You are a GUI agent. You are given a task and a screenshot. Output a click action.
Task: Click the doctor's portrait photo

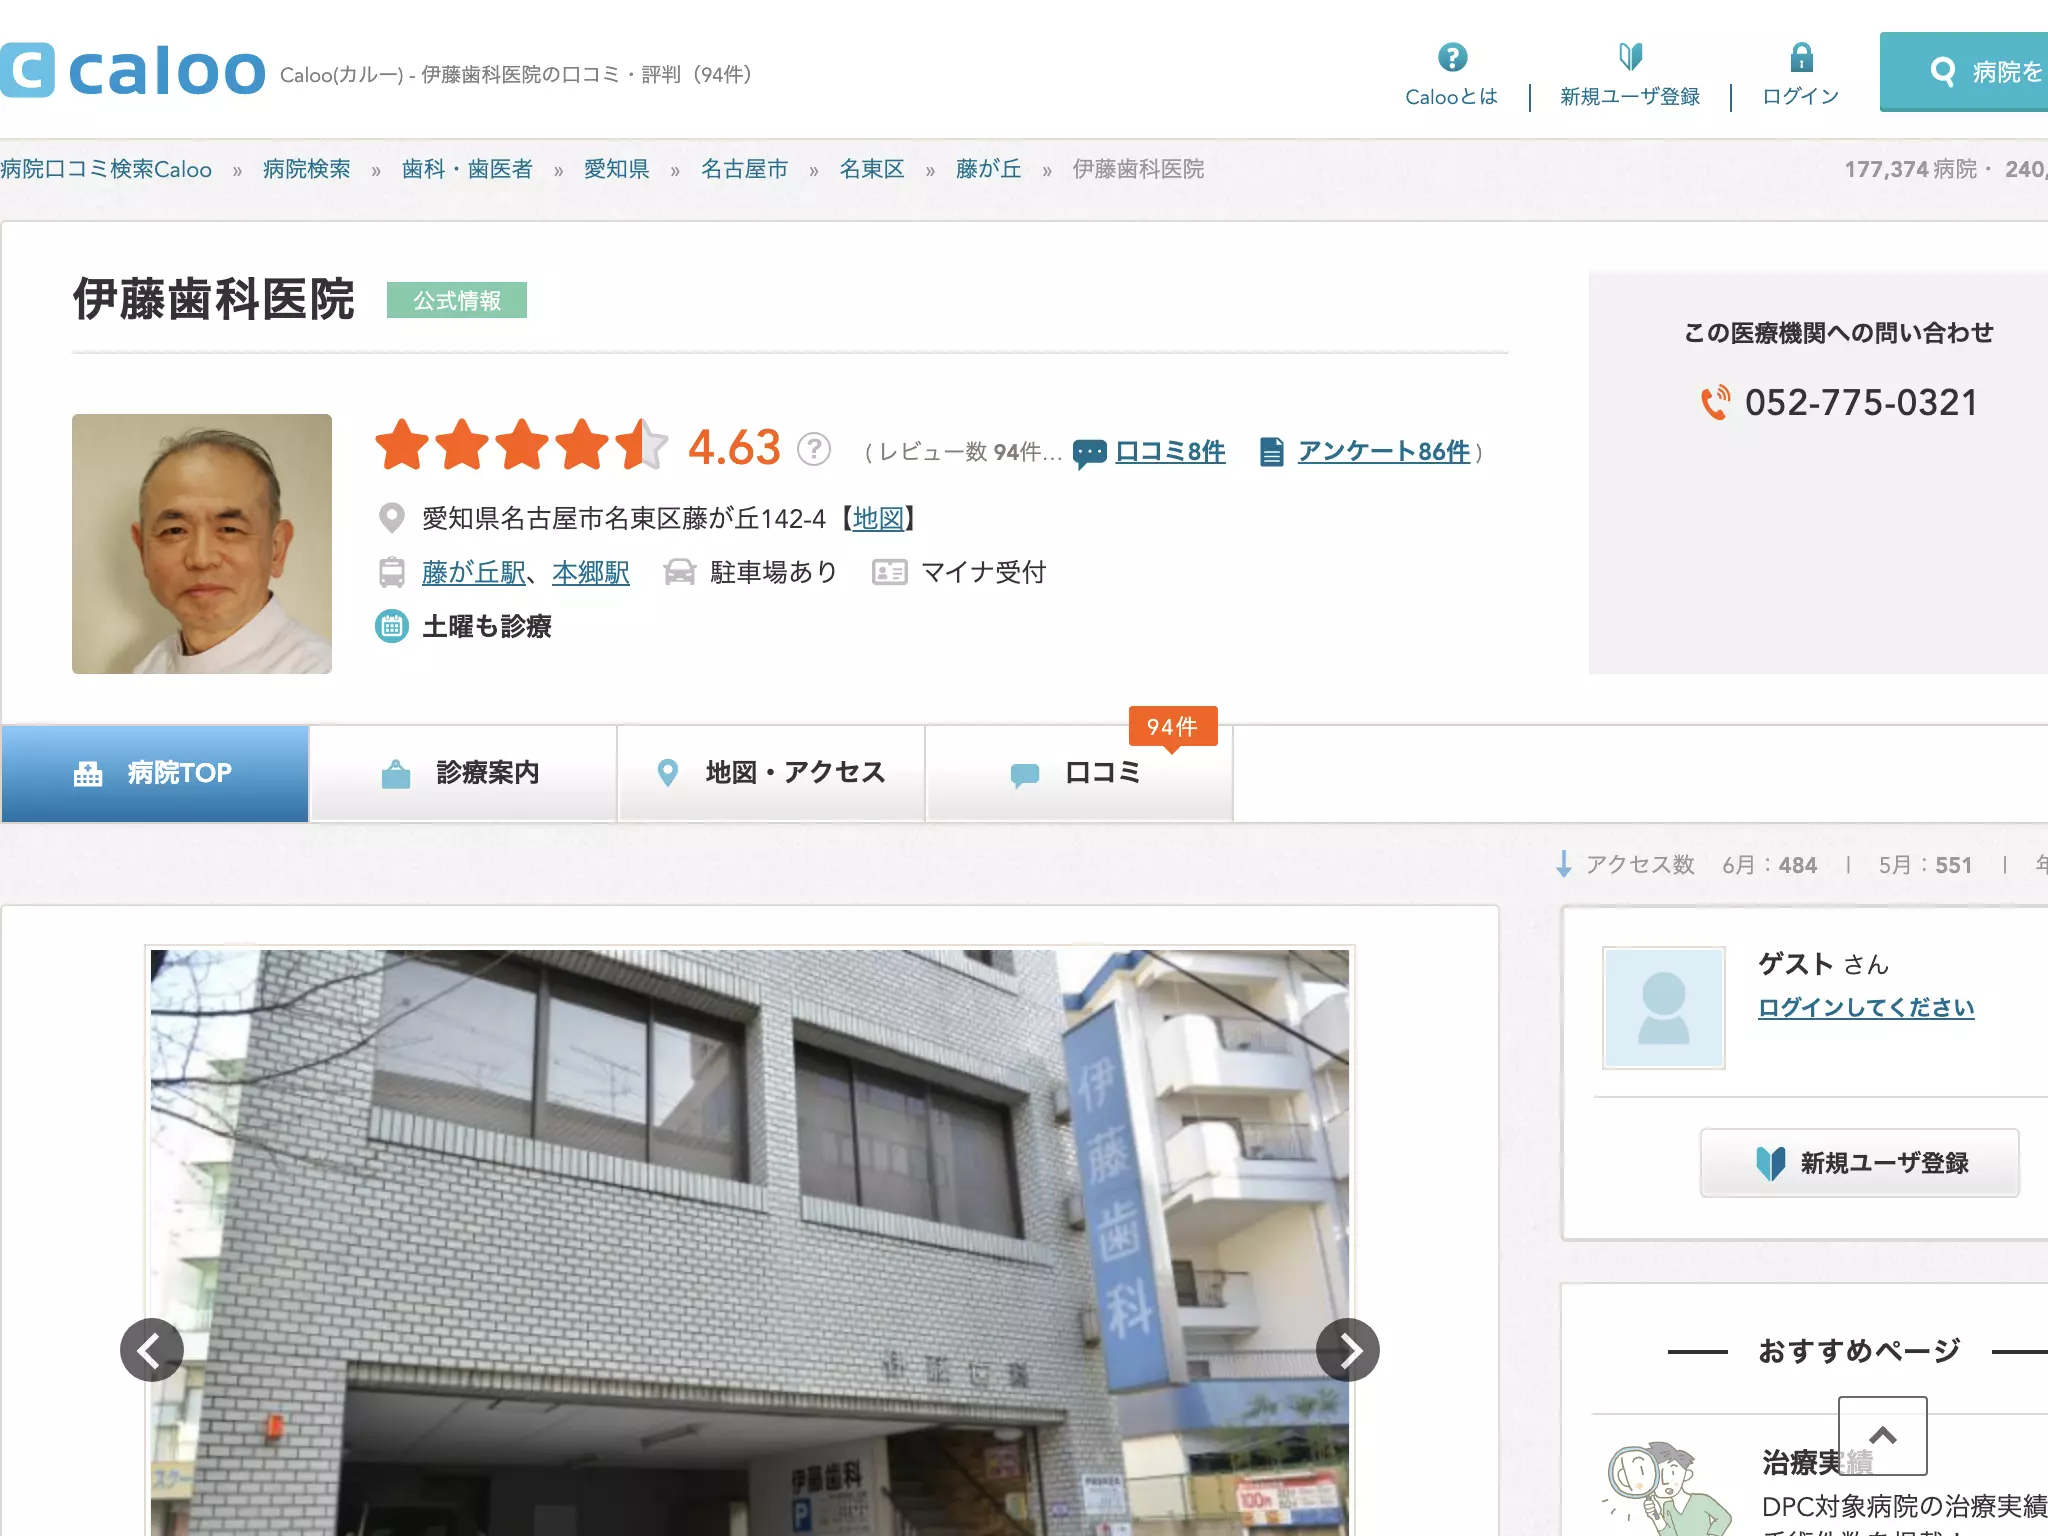(x=202, y=544)
